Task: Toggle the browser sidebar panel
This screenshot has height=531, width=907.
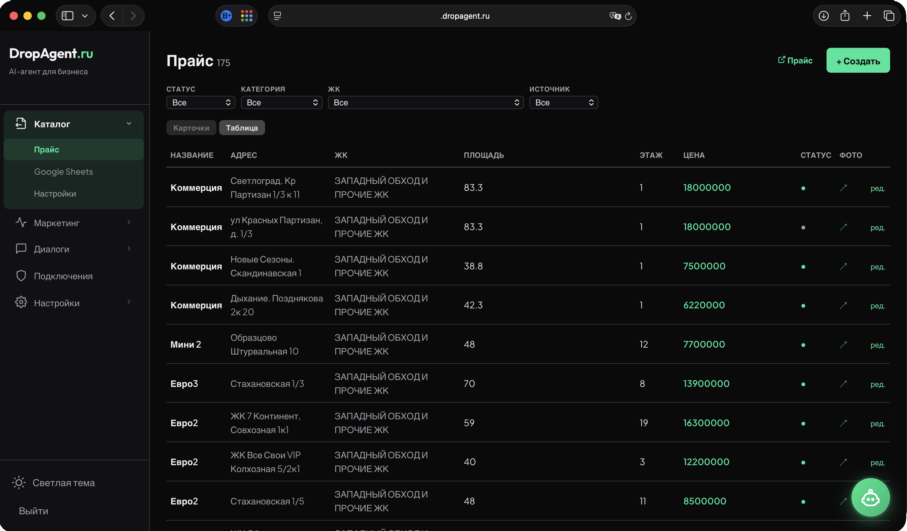Action: tap(68, 16)
